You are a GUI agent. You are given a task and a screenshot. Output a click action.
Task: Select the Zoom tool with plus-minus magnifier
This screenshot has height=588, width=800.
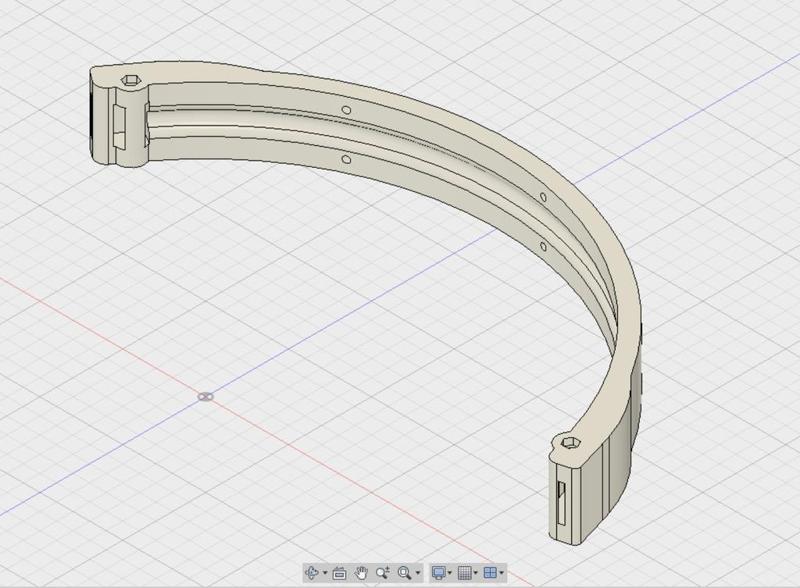coord(383,572)
